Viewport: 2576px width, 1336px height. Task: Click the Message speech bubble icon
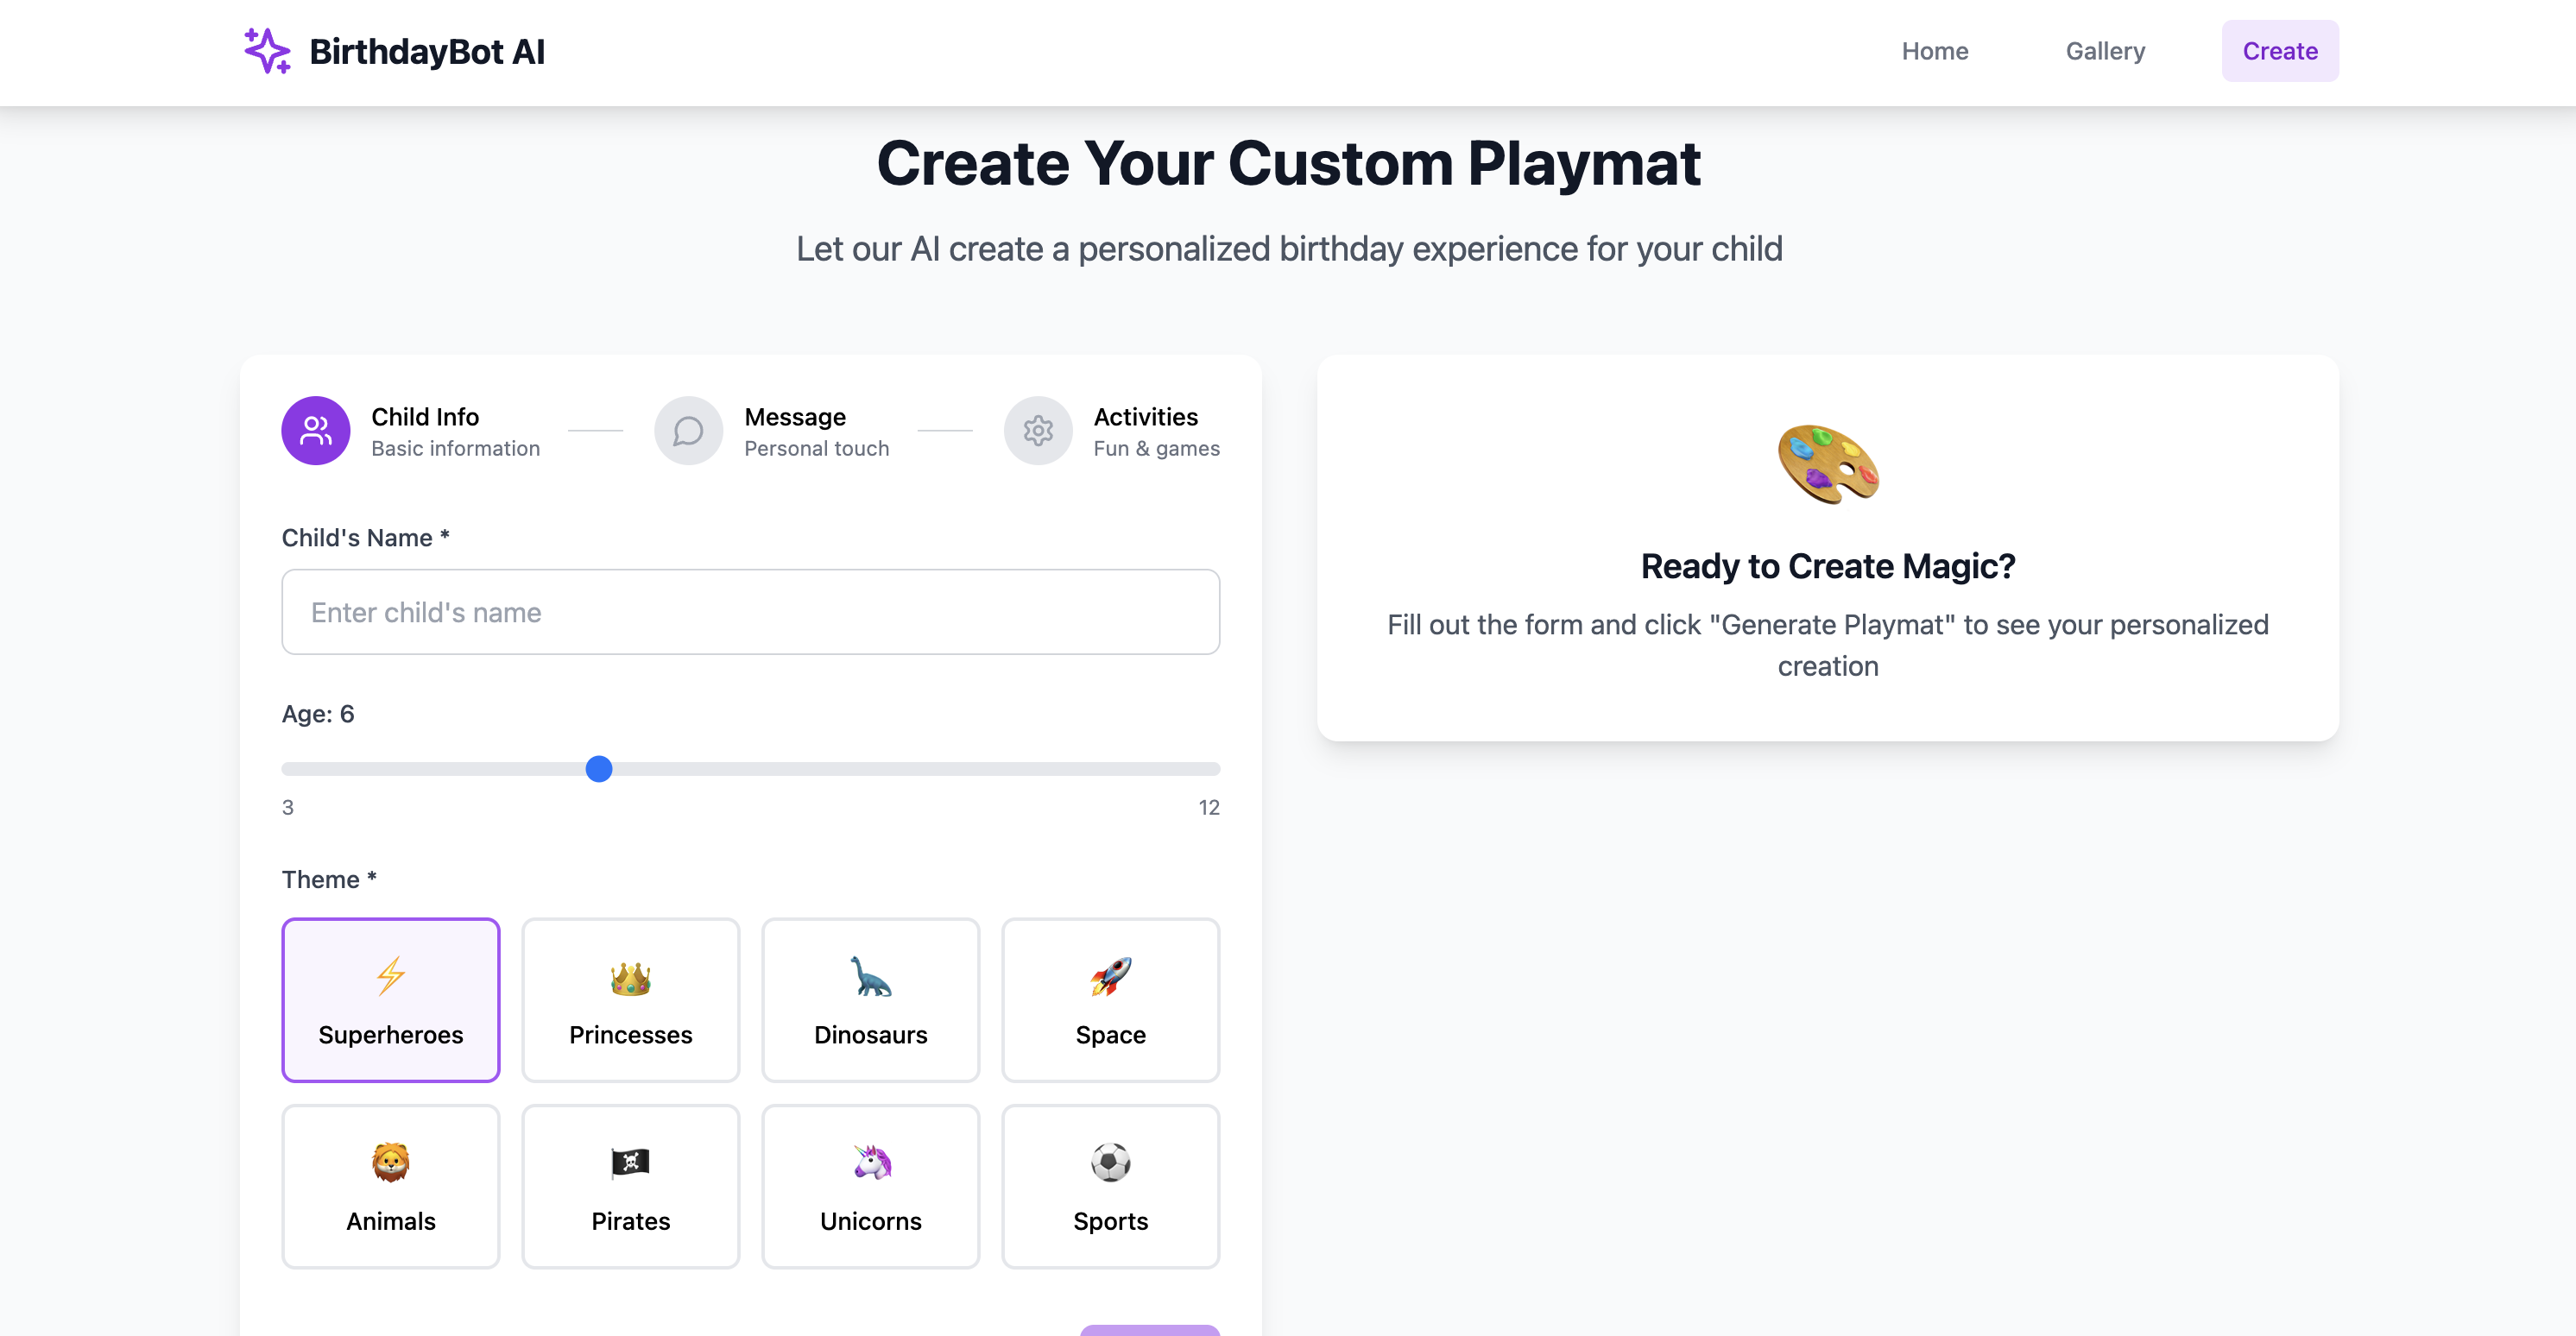(688, 431)
